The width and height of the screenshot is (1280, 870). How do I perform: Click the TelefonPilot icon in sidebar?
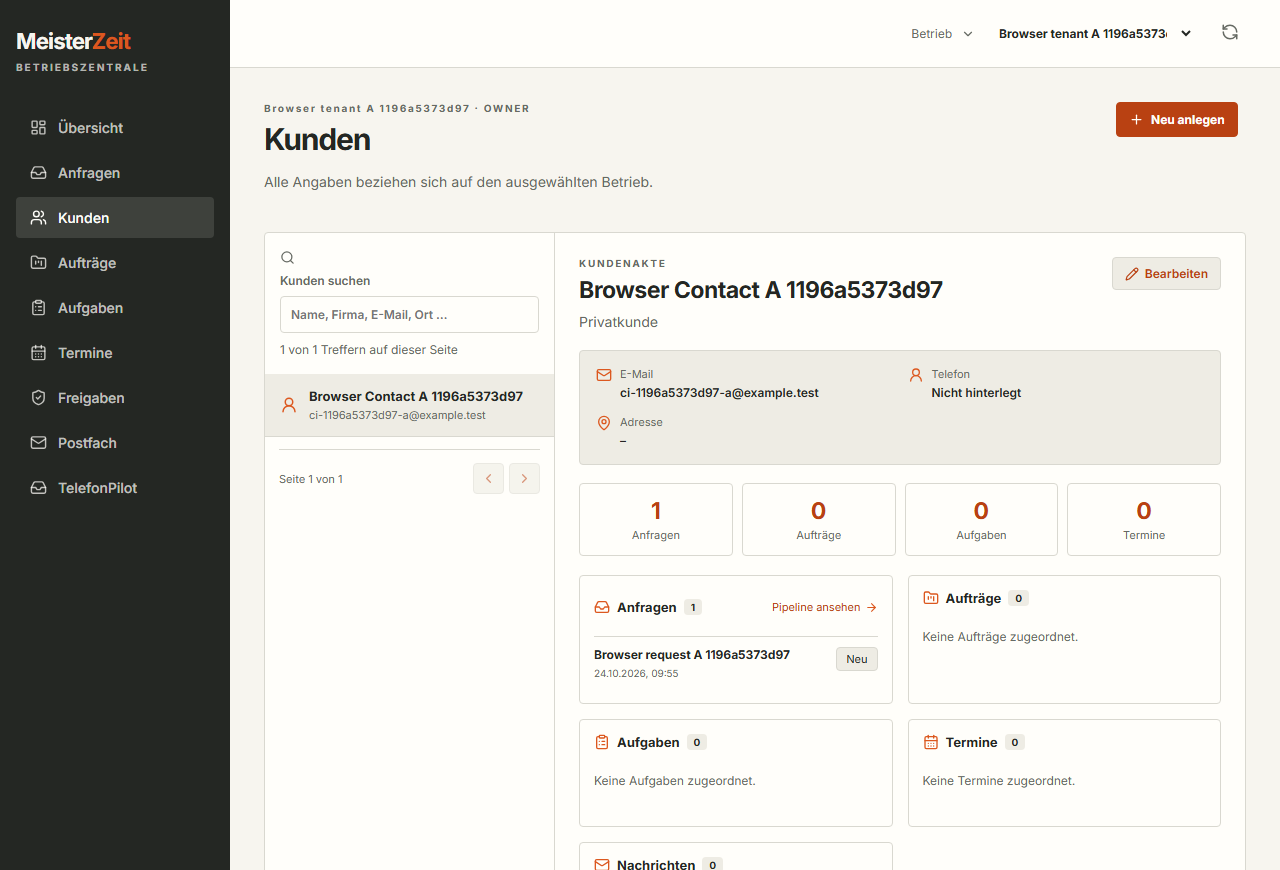tap(39, 488)
